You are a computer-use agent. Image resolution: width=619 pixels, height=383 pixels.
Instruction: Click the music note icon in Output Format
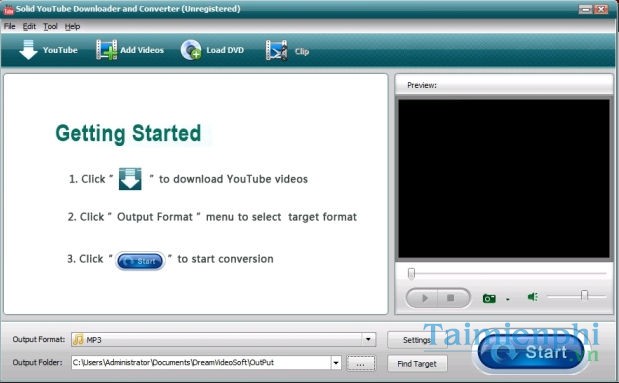(x=79, y=340)
